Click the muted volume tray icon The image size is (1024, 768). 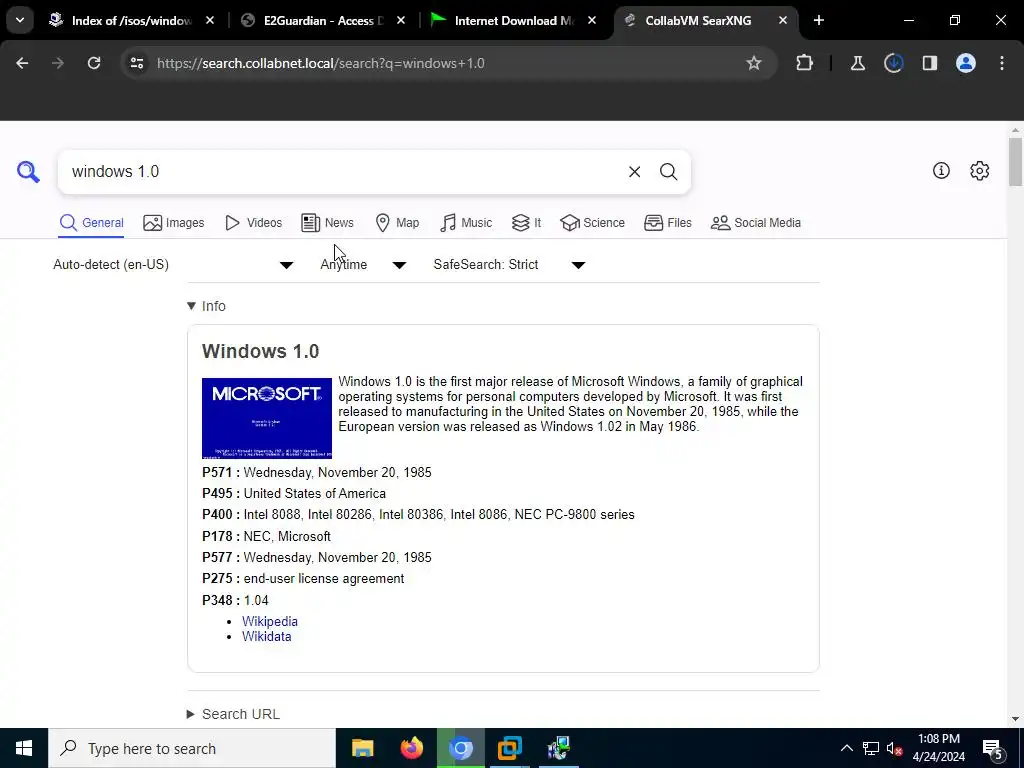tap(894, 748)
